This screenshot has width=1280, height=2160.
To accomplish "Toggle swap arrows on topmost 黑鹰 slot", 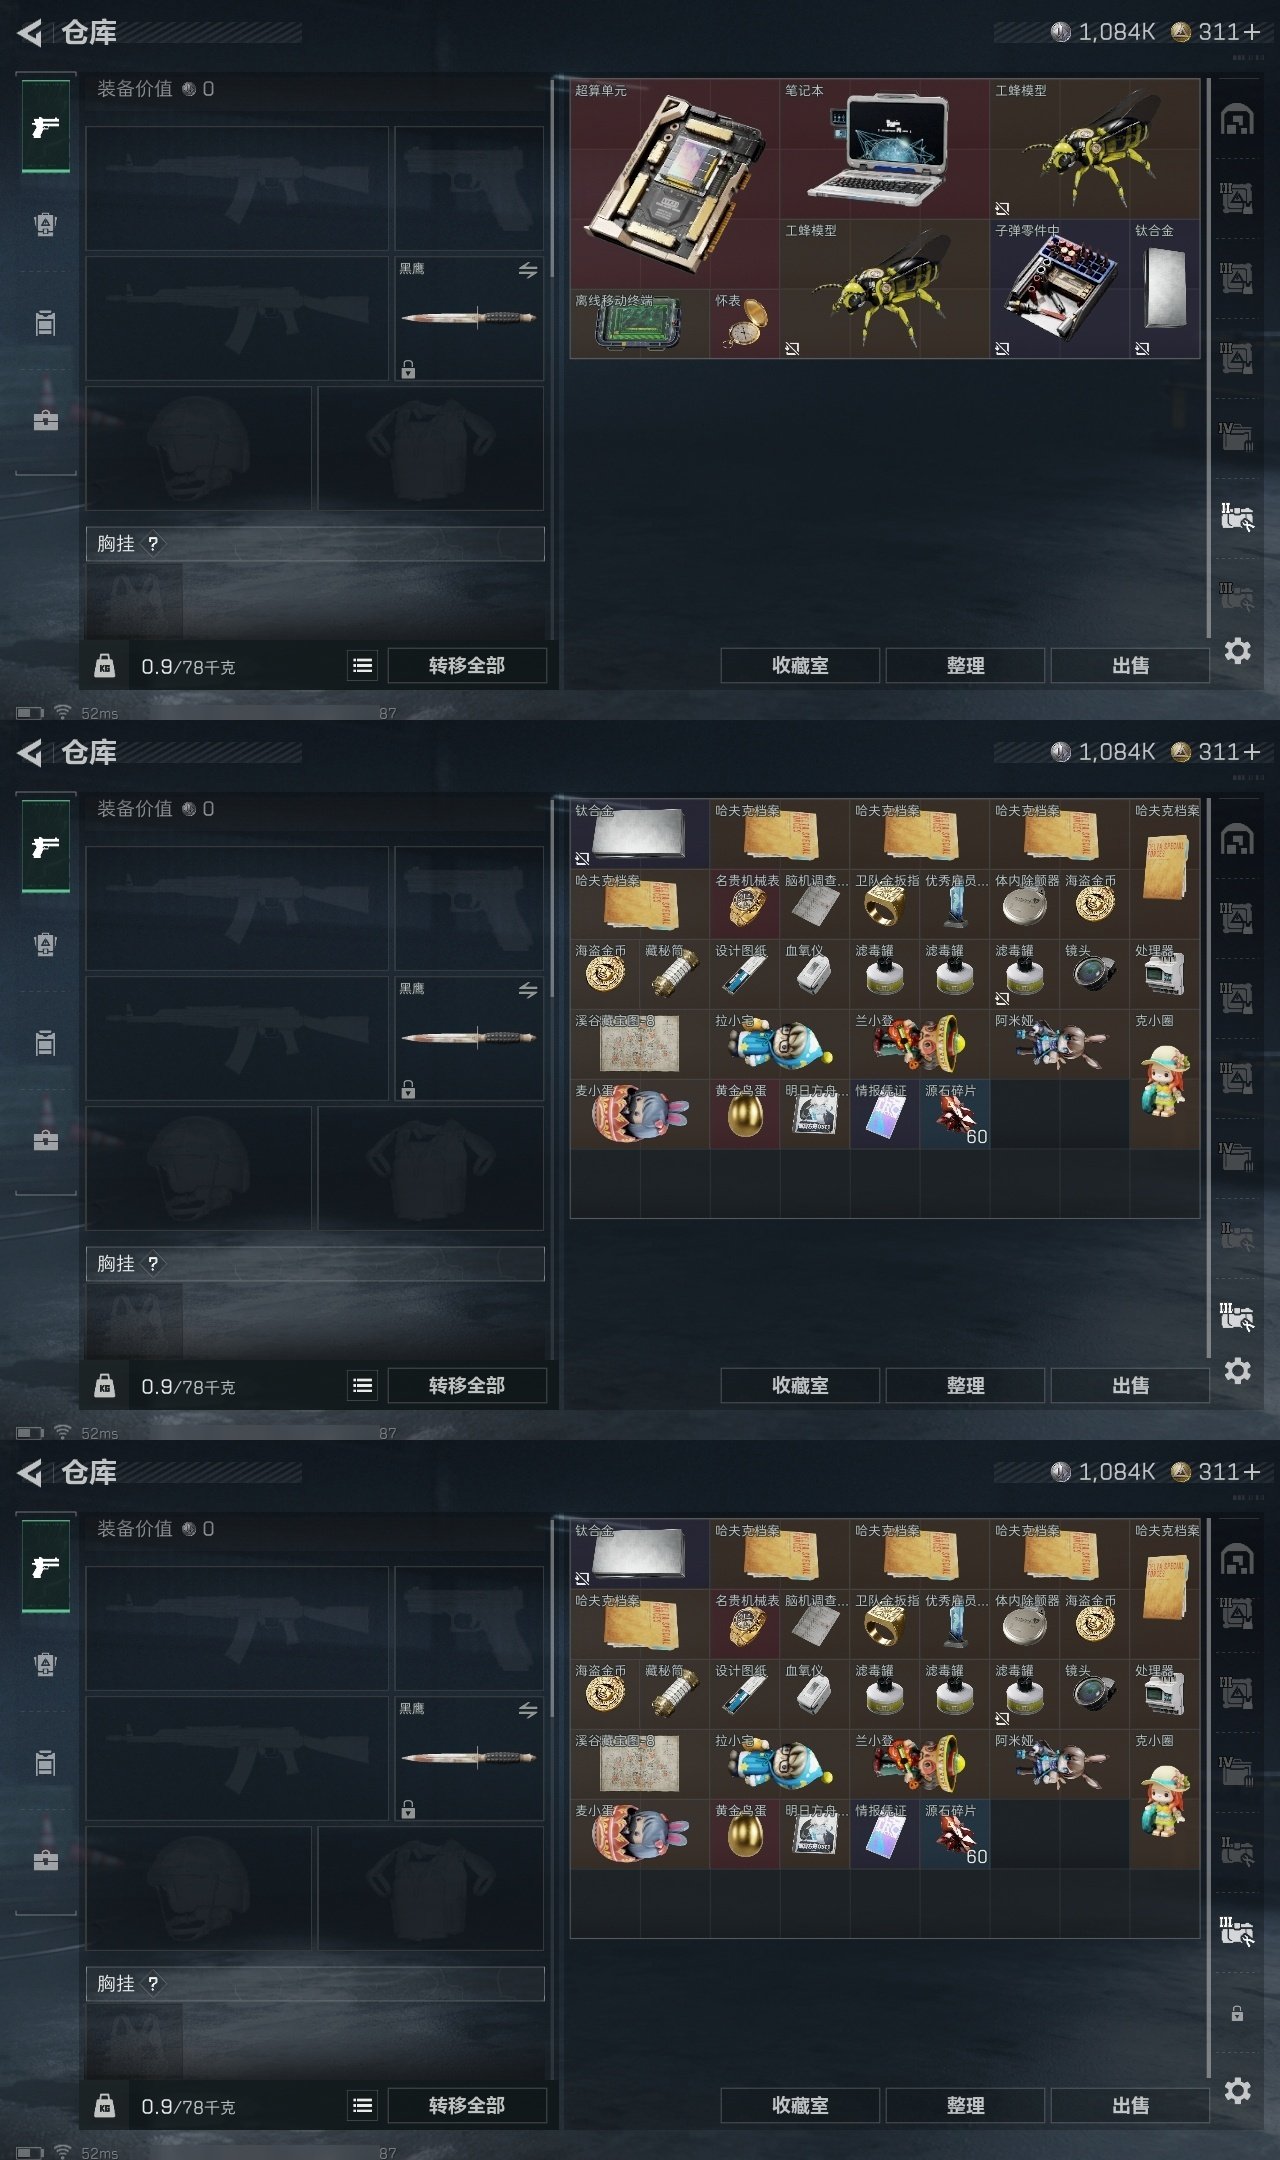I will coord(528,270).
